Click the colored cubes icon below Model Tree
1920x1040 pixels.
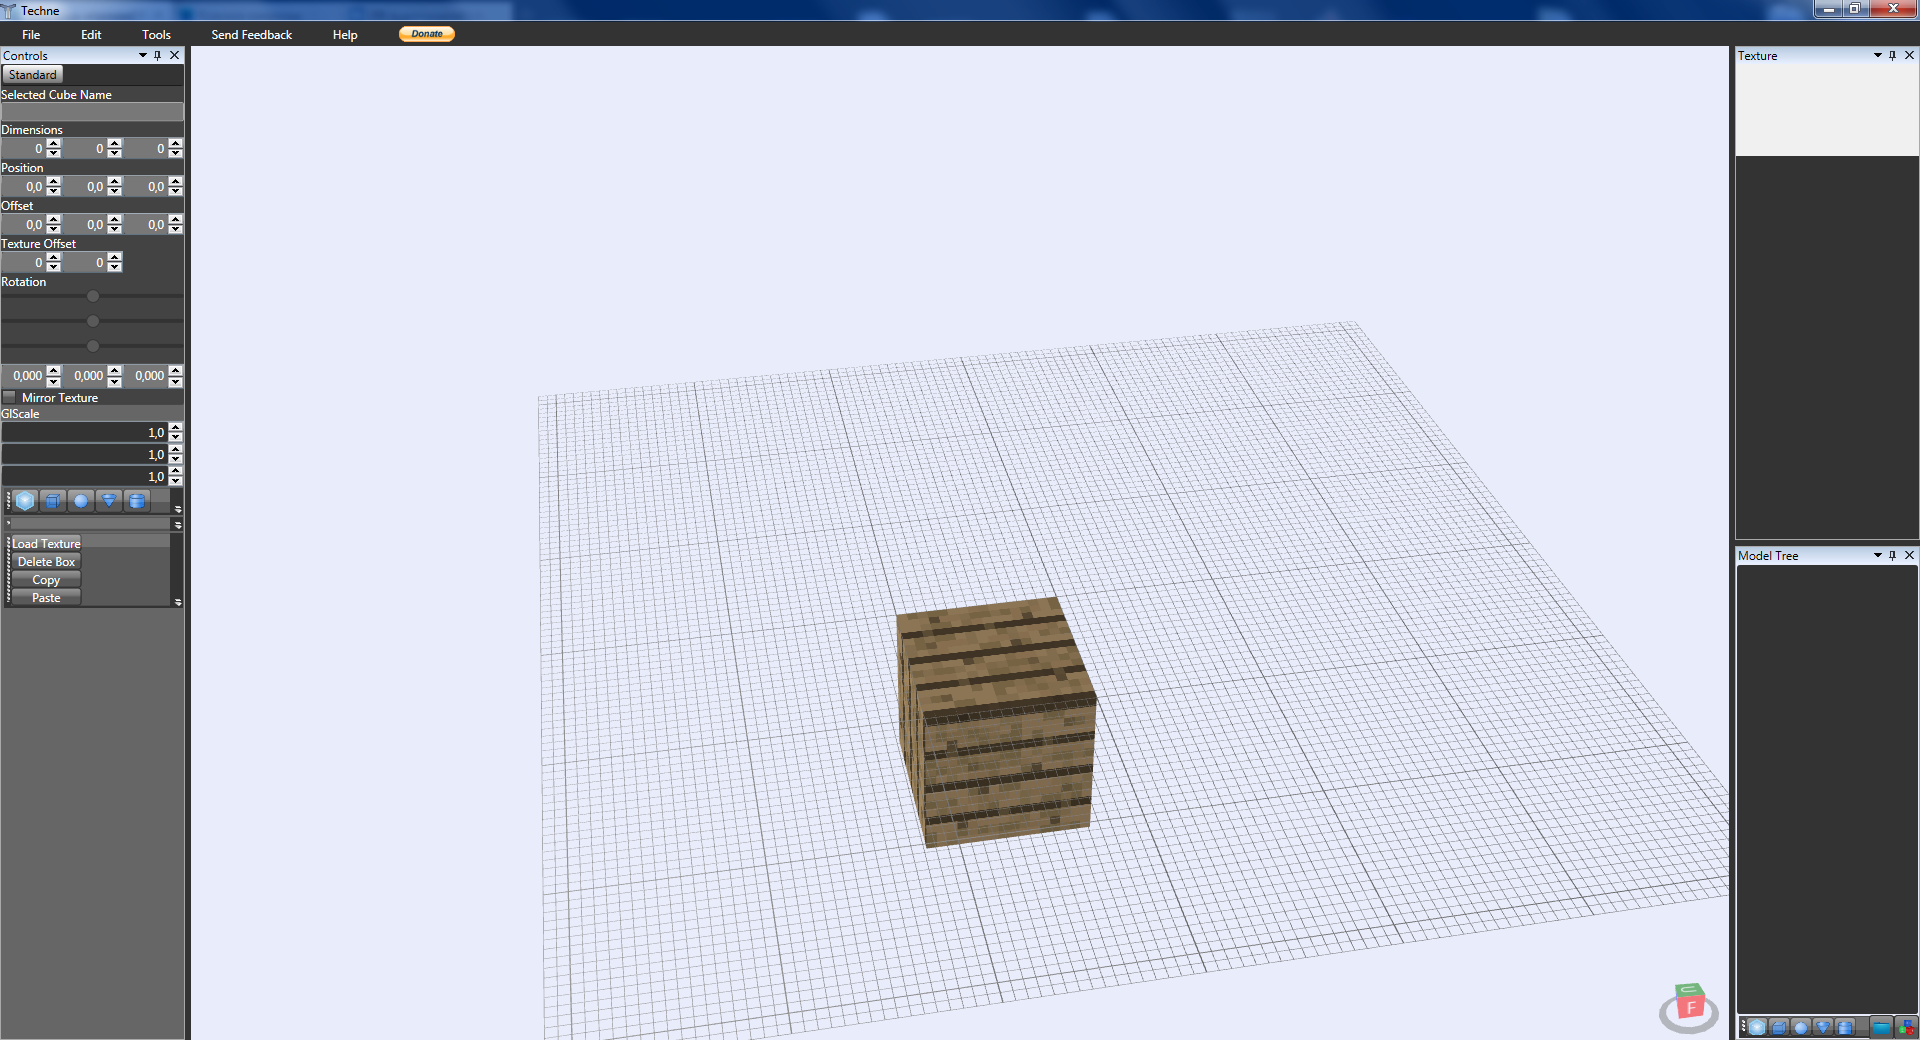tap(1906, 1027)
